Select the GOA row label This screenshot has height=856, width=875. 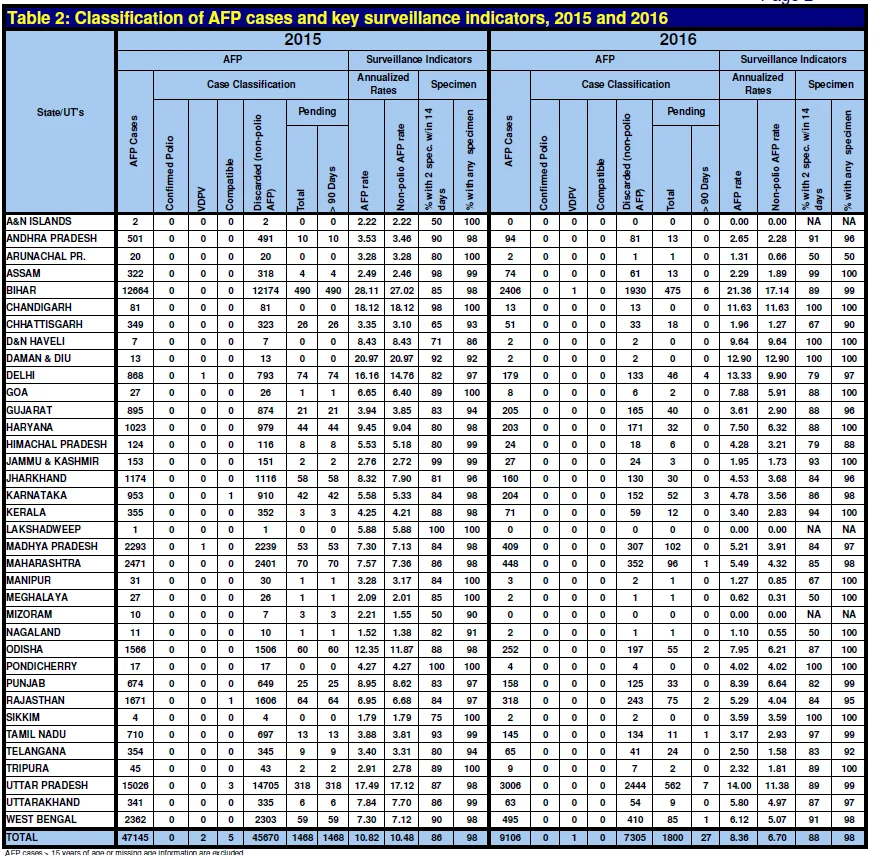tap(17, 393)
